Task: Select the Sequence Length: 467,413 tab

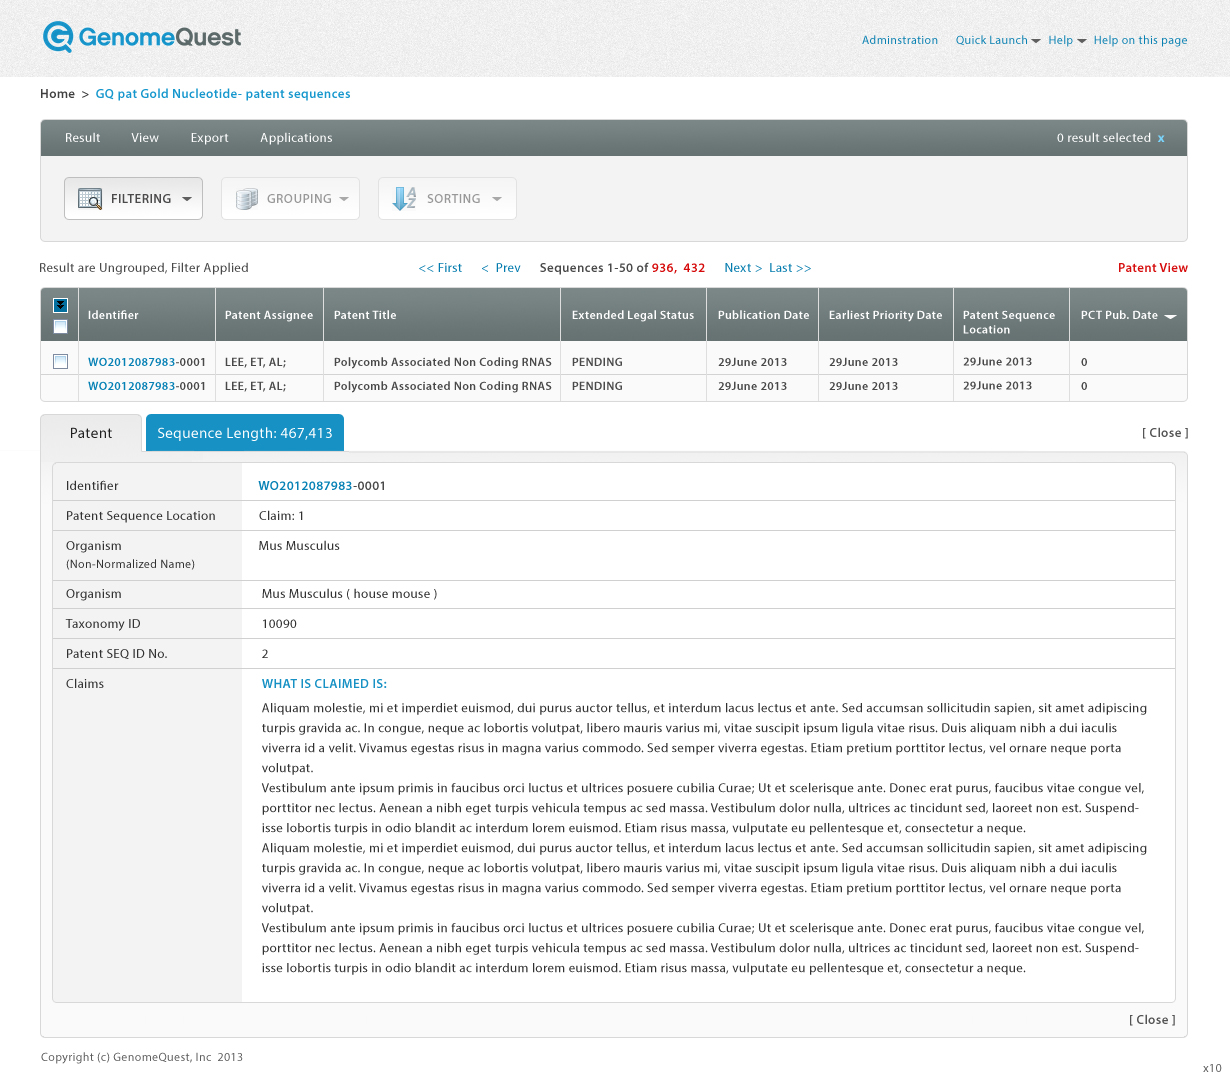Action: pyautogui.click(x=245, y=433)
